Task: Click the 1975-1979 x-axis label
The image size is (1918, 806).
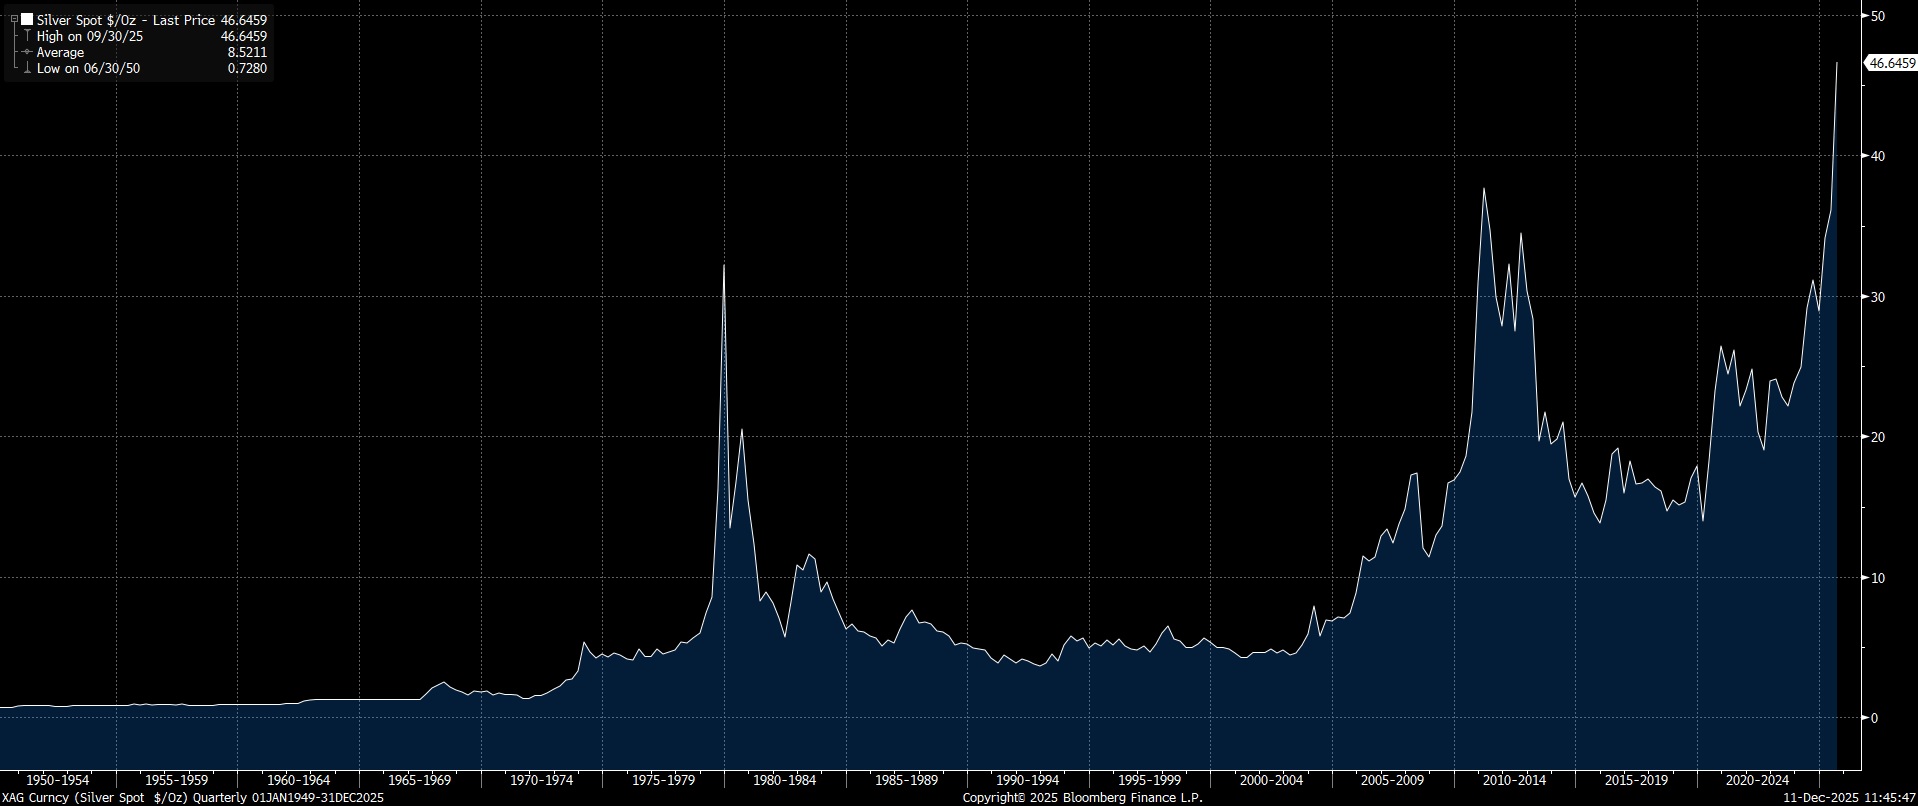Action: coord(664,780)
